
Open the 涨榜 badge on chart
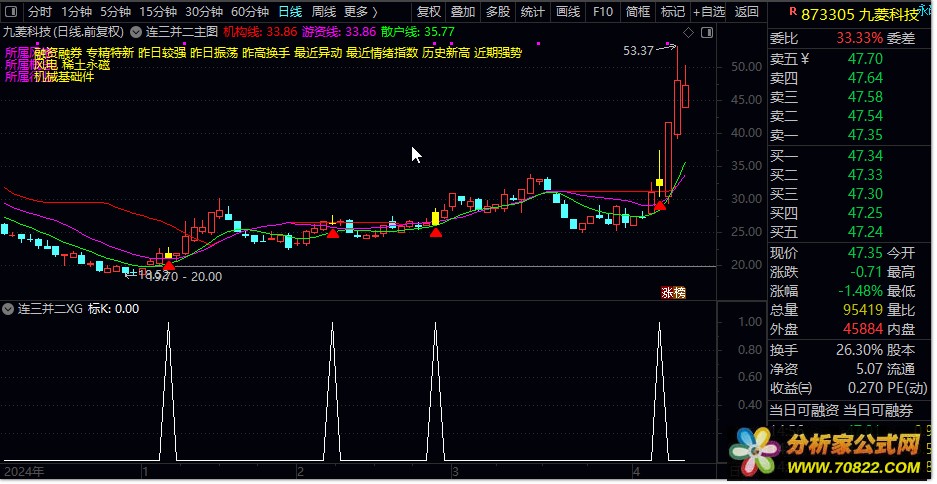click(673, 292)
